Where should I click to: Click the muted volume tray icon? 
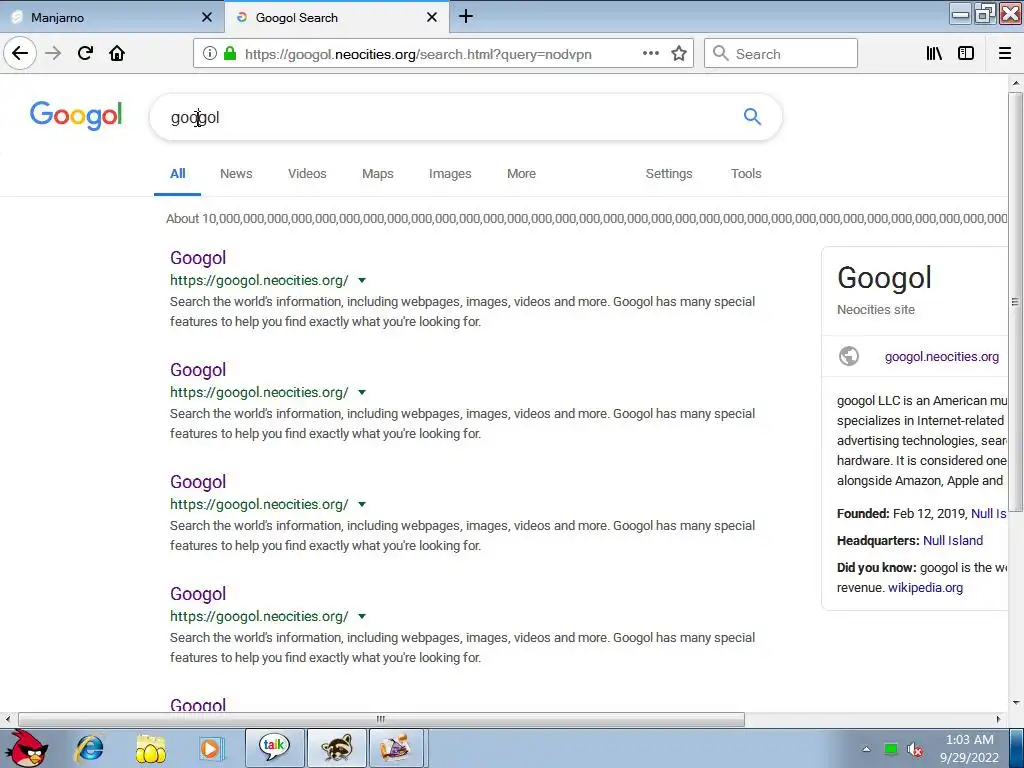(x=915, y=749)
